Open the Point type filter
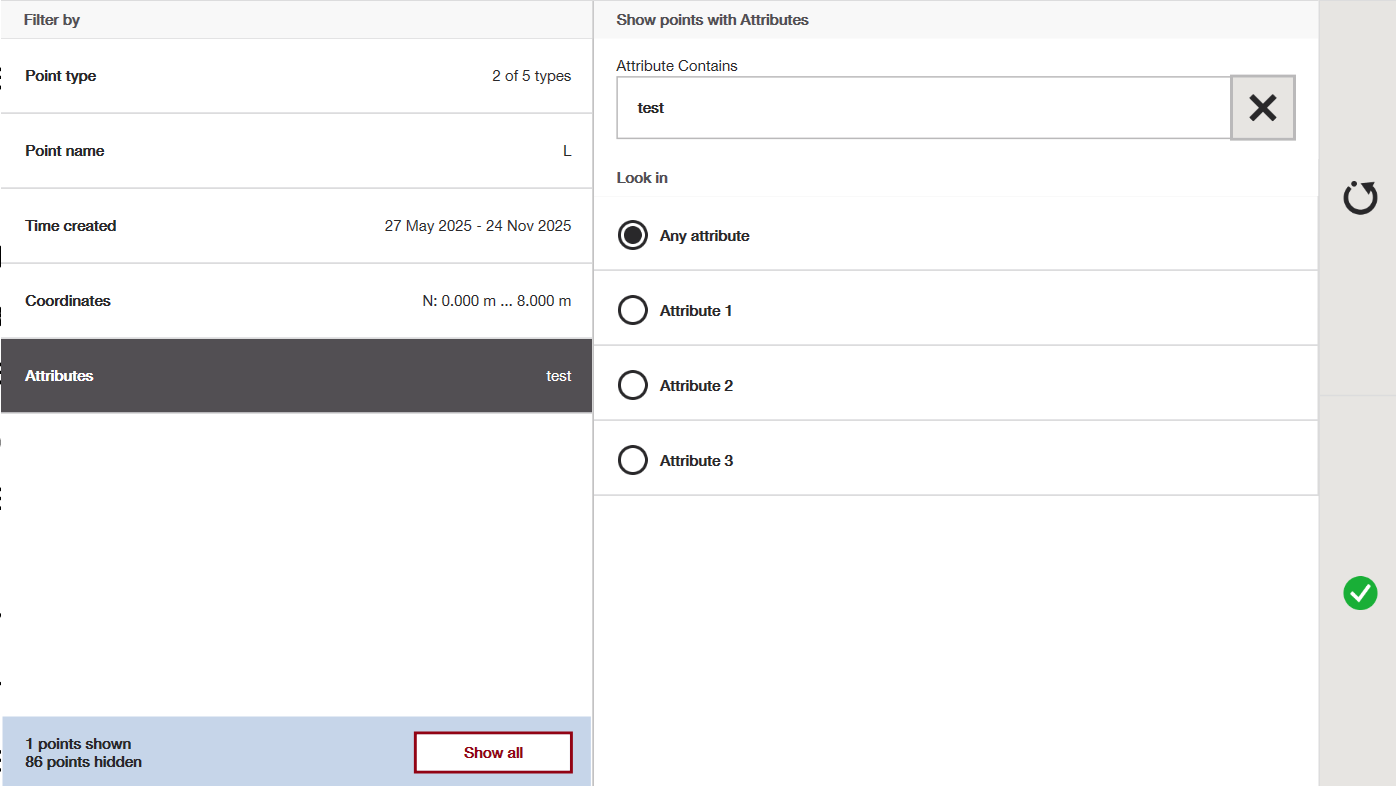The image size is (1396, 786). [x=296, y=76]
